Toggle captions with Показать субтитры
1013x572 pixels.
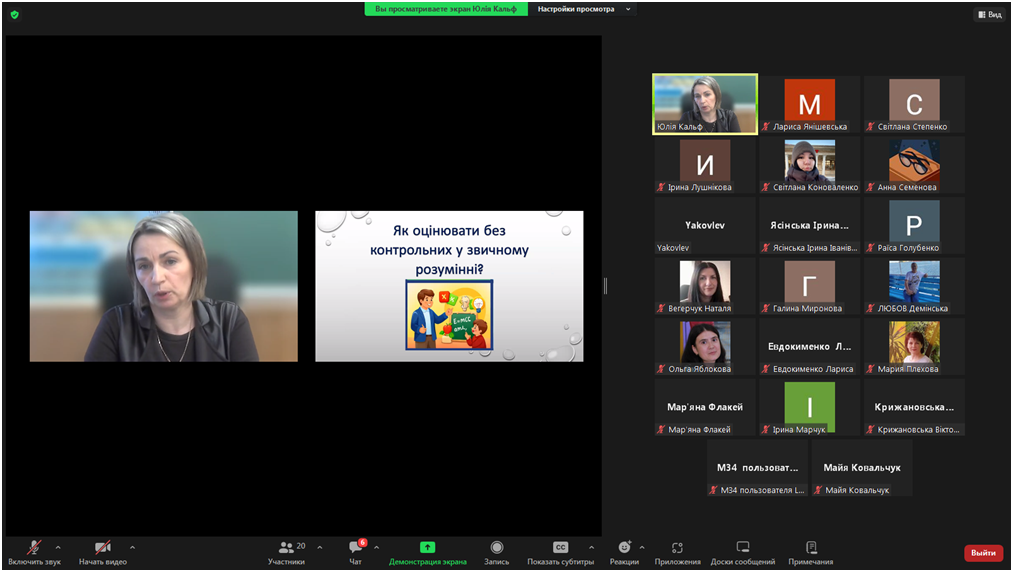point(560,552)
